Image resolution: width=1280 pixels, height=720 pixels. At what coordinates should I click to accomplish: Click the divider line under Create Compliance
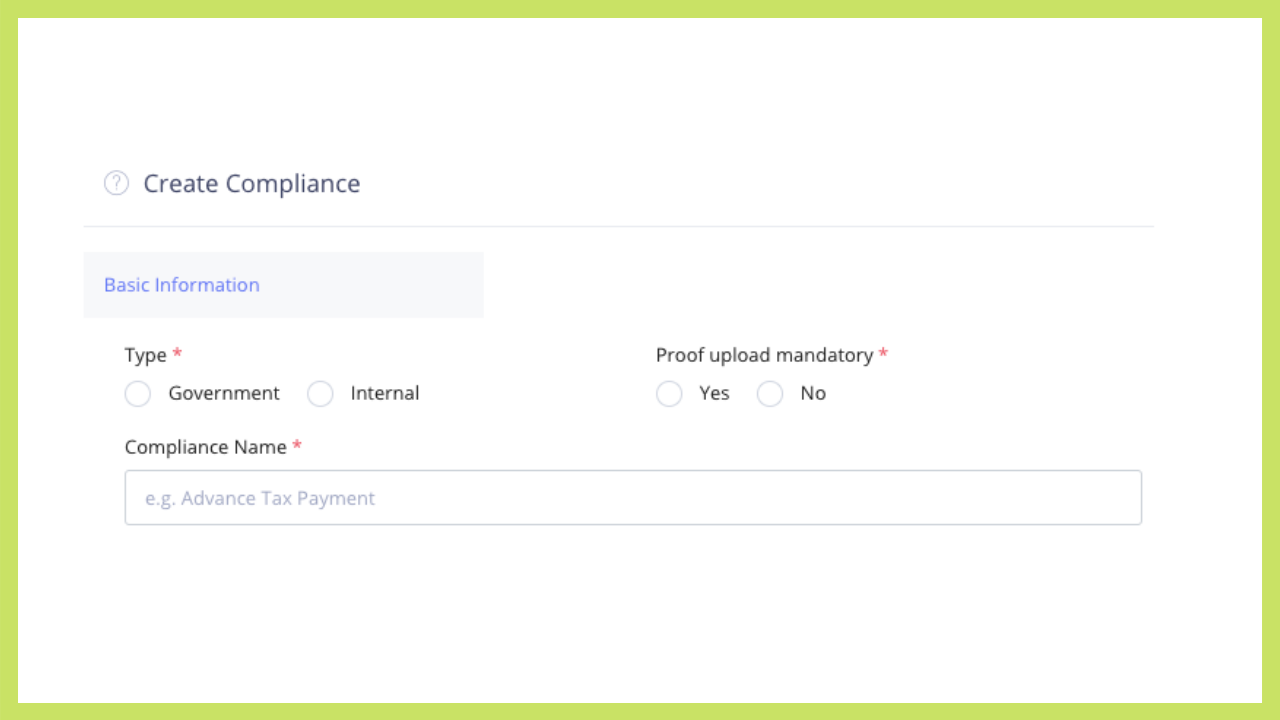pyautogui.click(x=618, y=227)
